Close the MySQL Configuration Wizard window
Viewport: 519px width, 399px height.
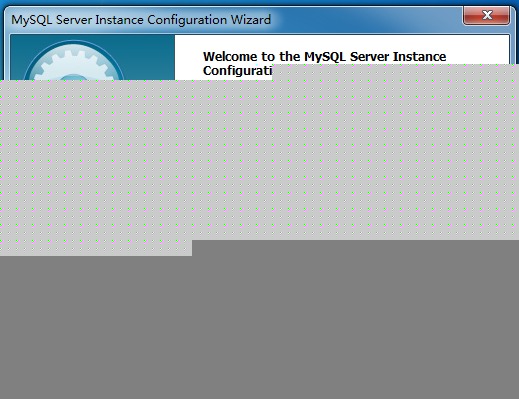click(x=486, y=15)
